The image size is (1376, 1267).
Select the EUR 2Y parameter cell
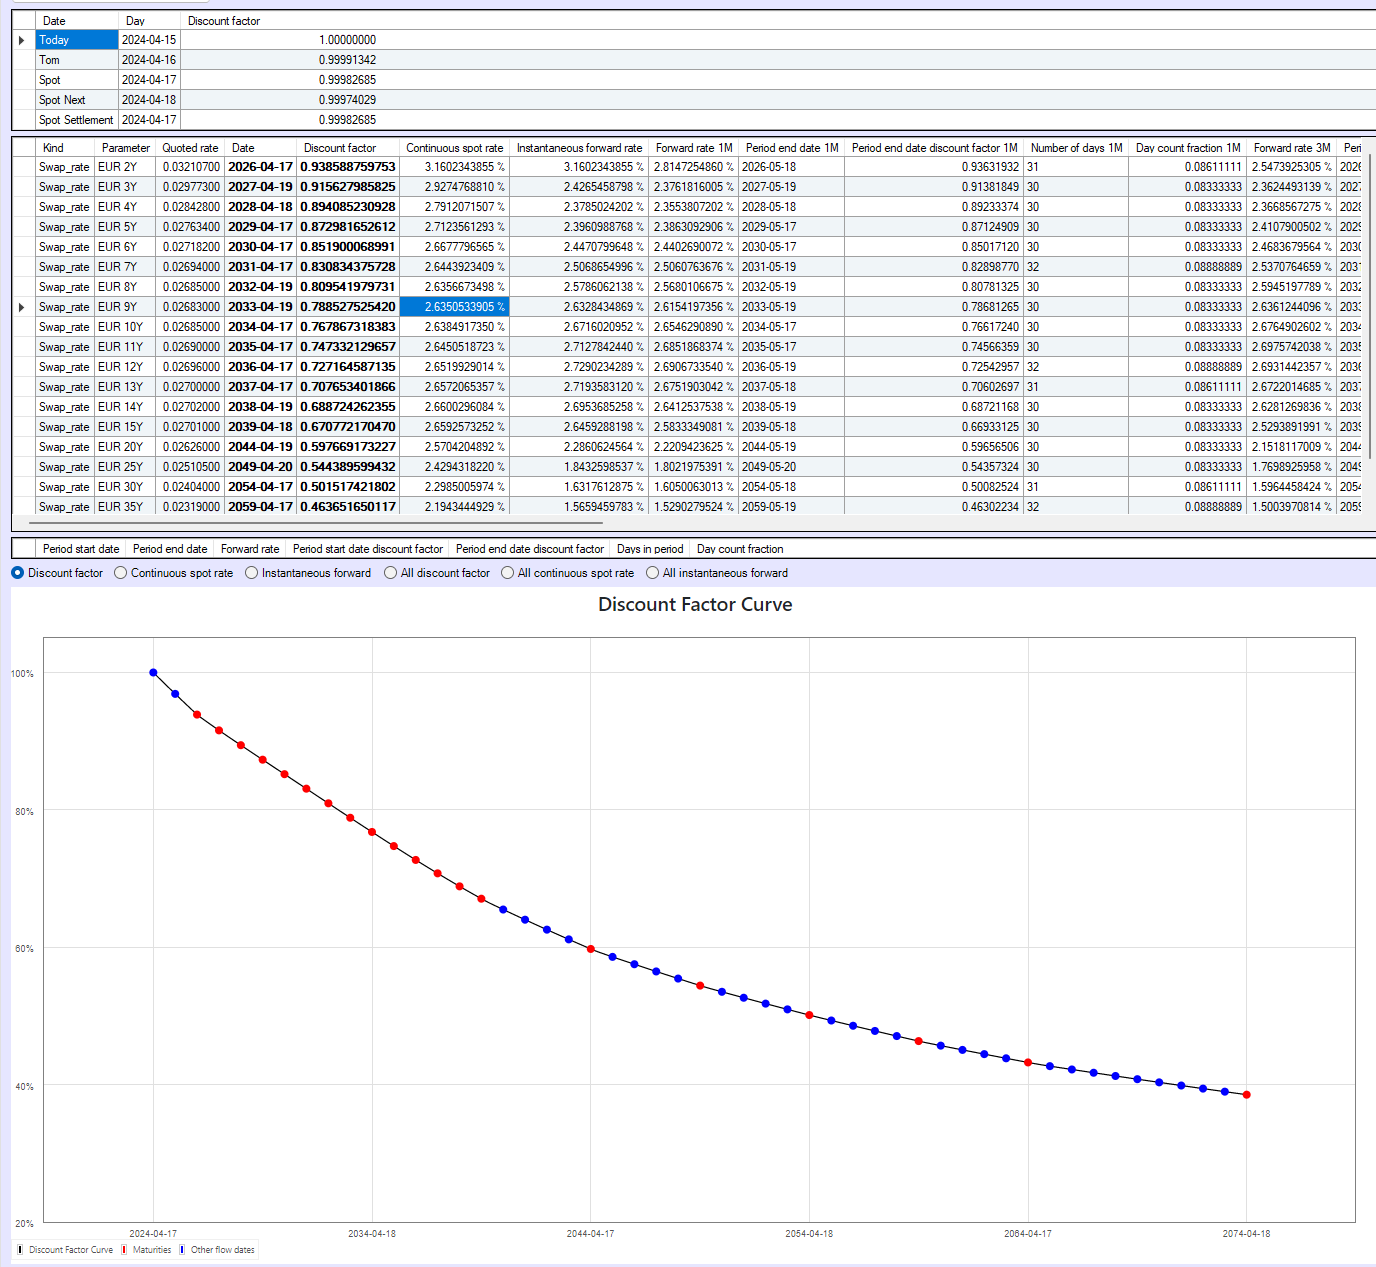point(126,167)
